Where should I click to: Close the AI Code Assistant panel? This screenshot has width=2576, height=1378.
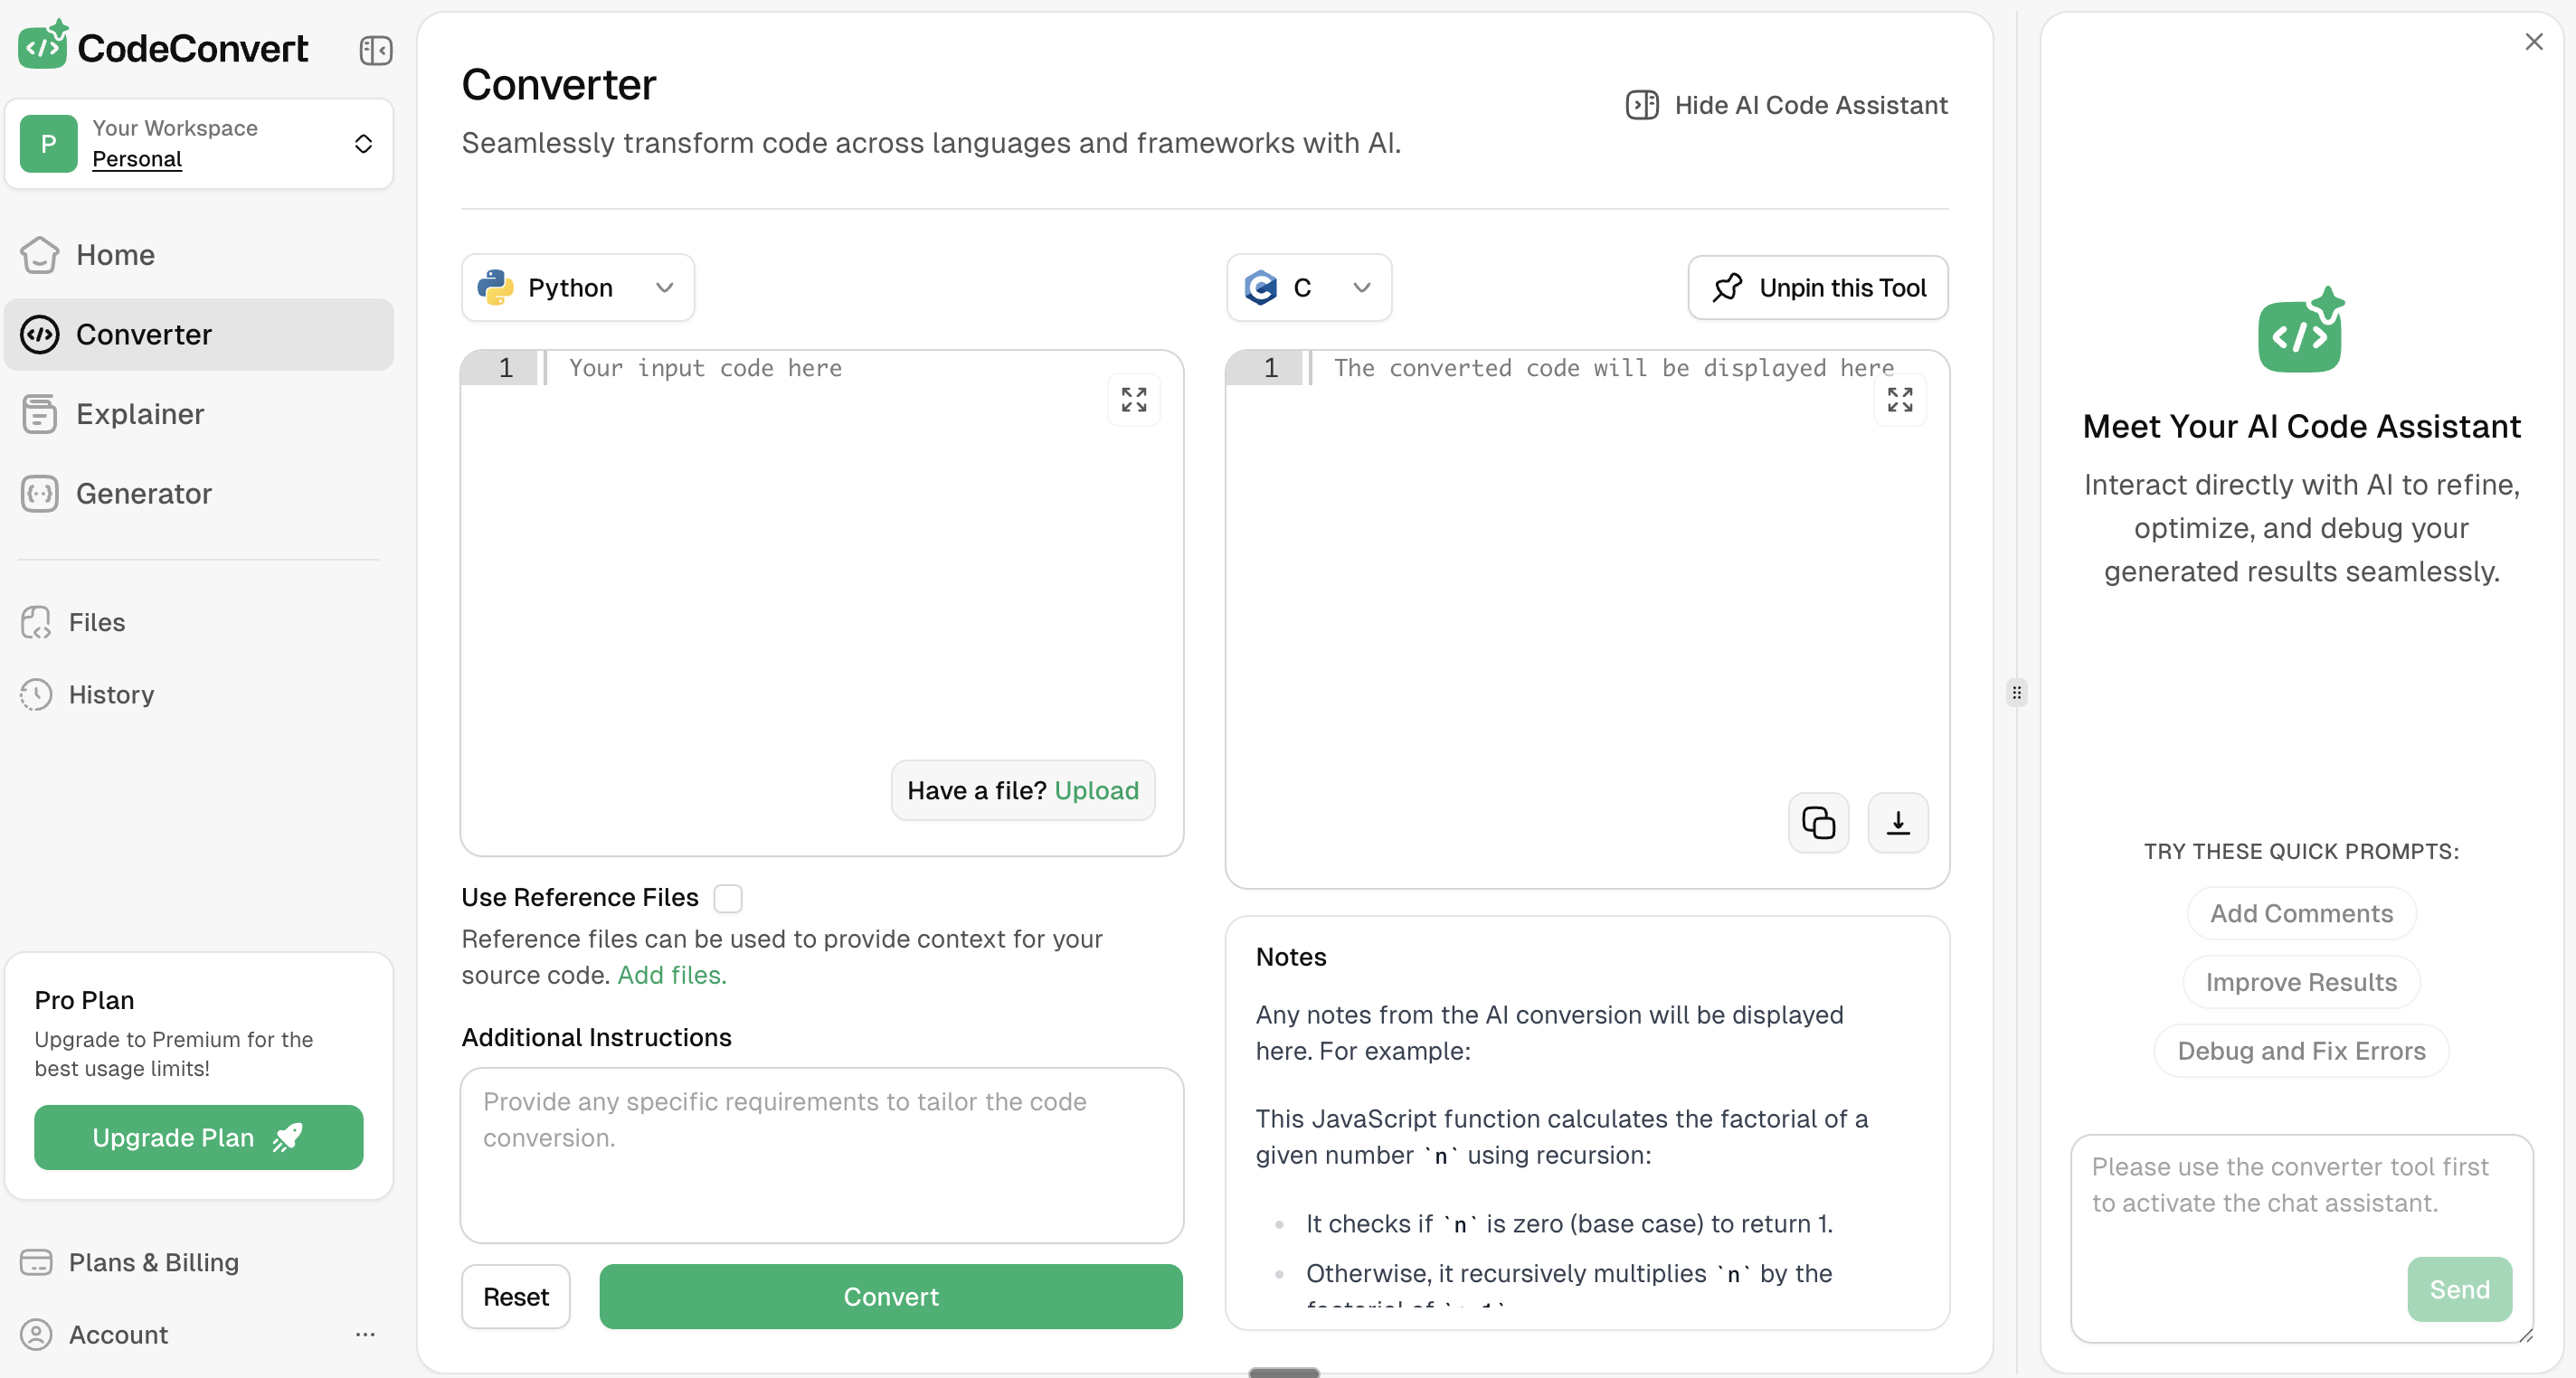[x=2533, y=42]
